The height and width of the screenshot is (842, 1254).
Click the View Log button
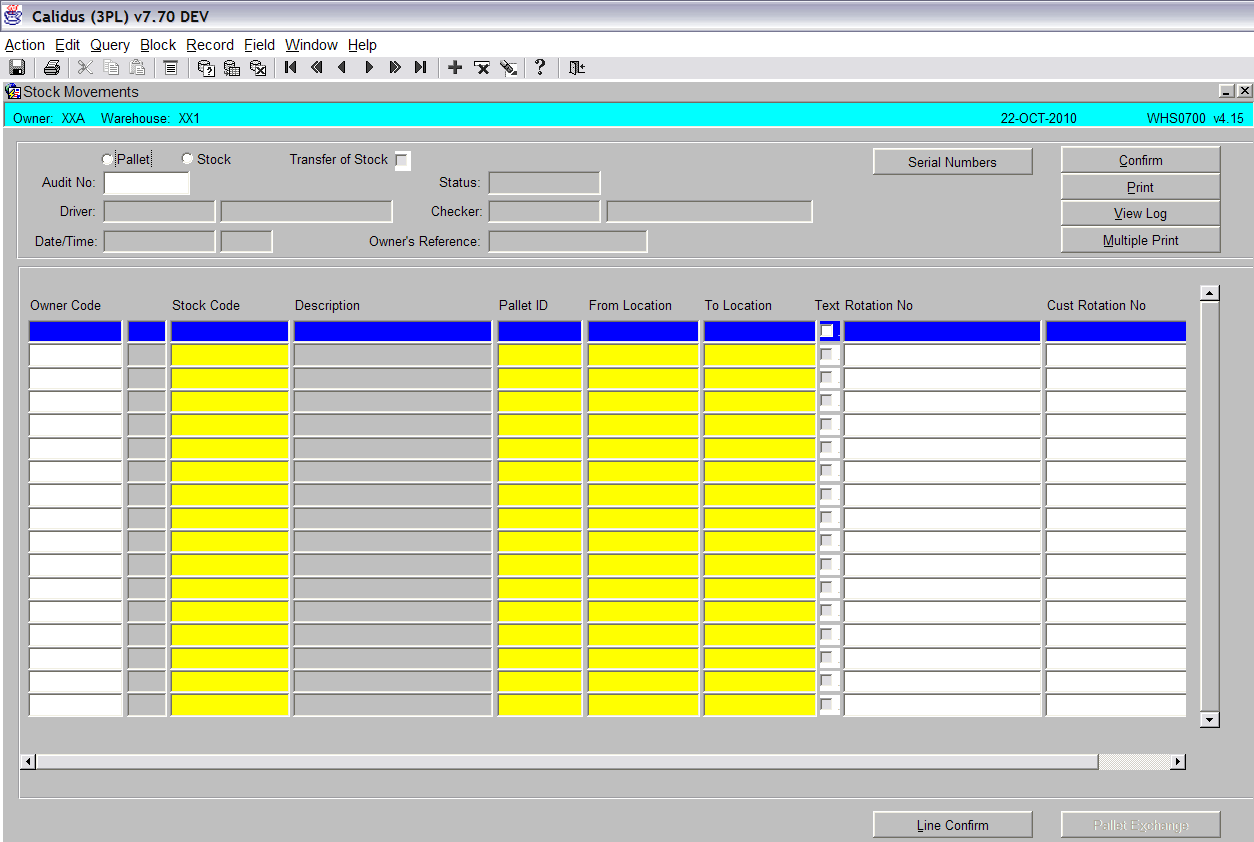point(1140,213)
